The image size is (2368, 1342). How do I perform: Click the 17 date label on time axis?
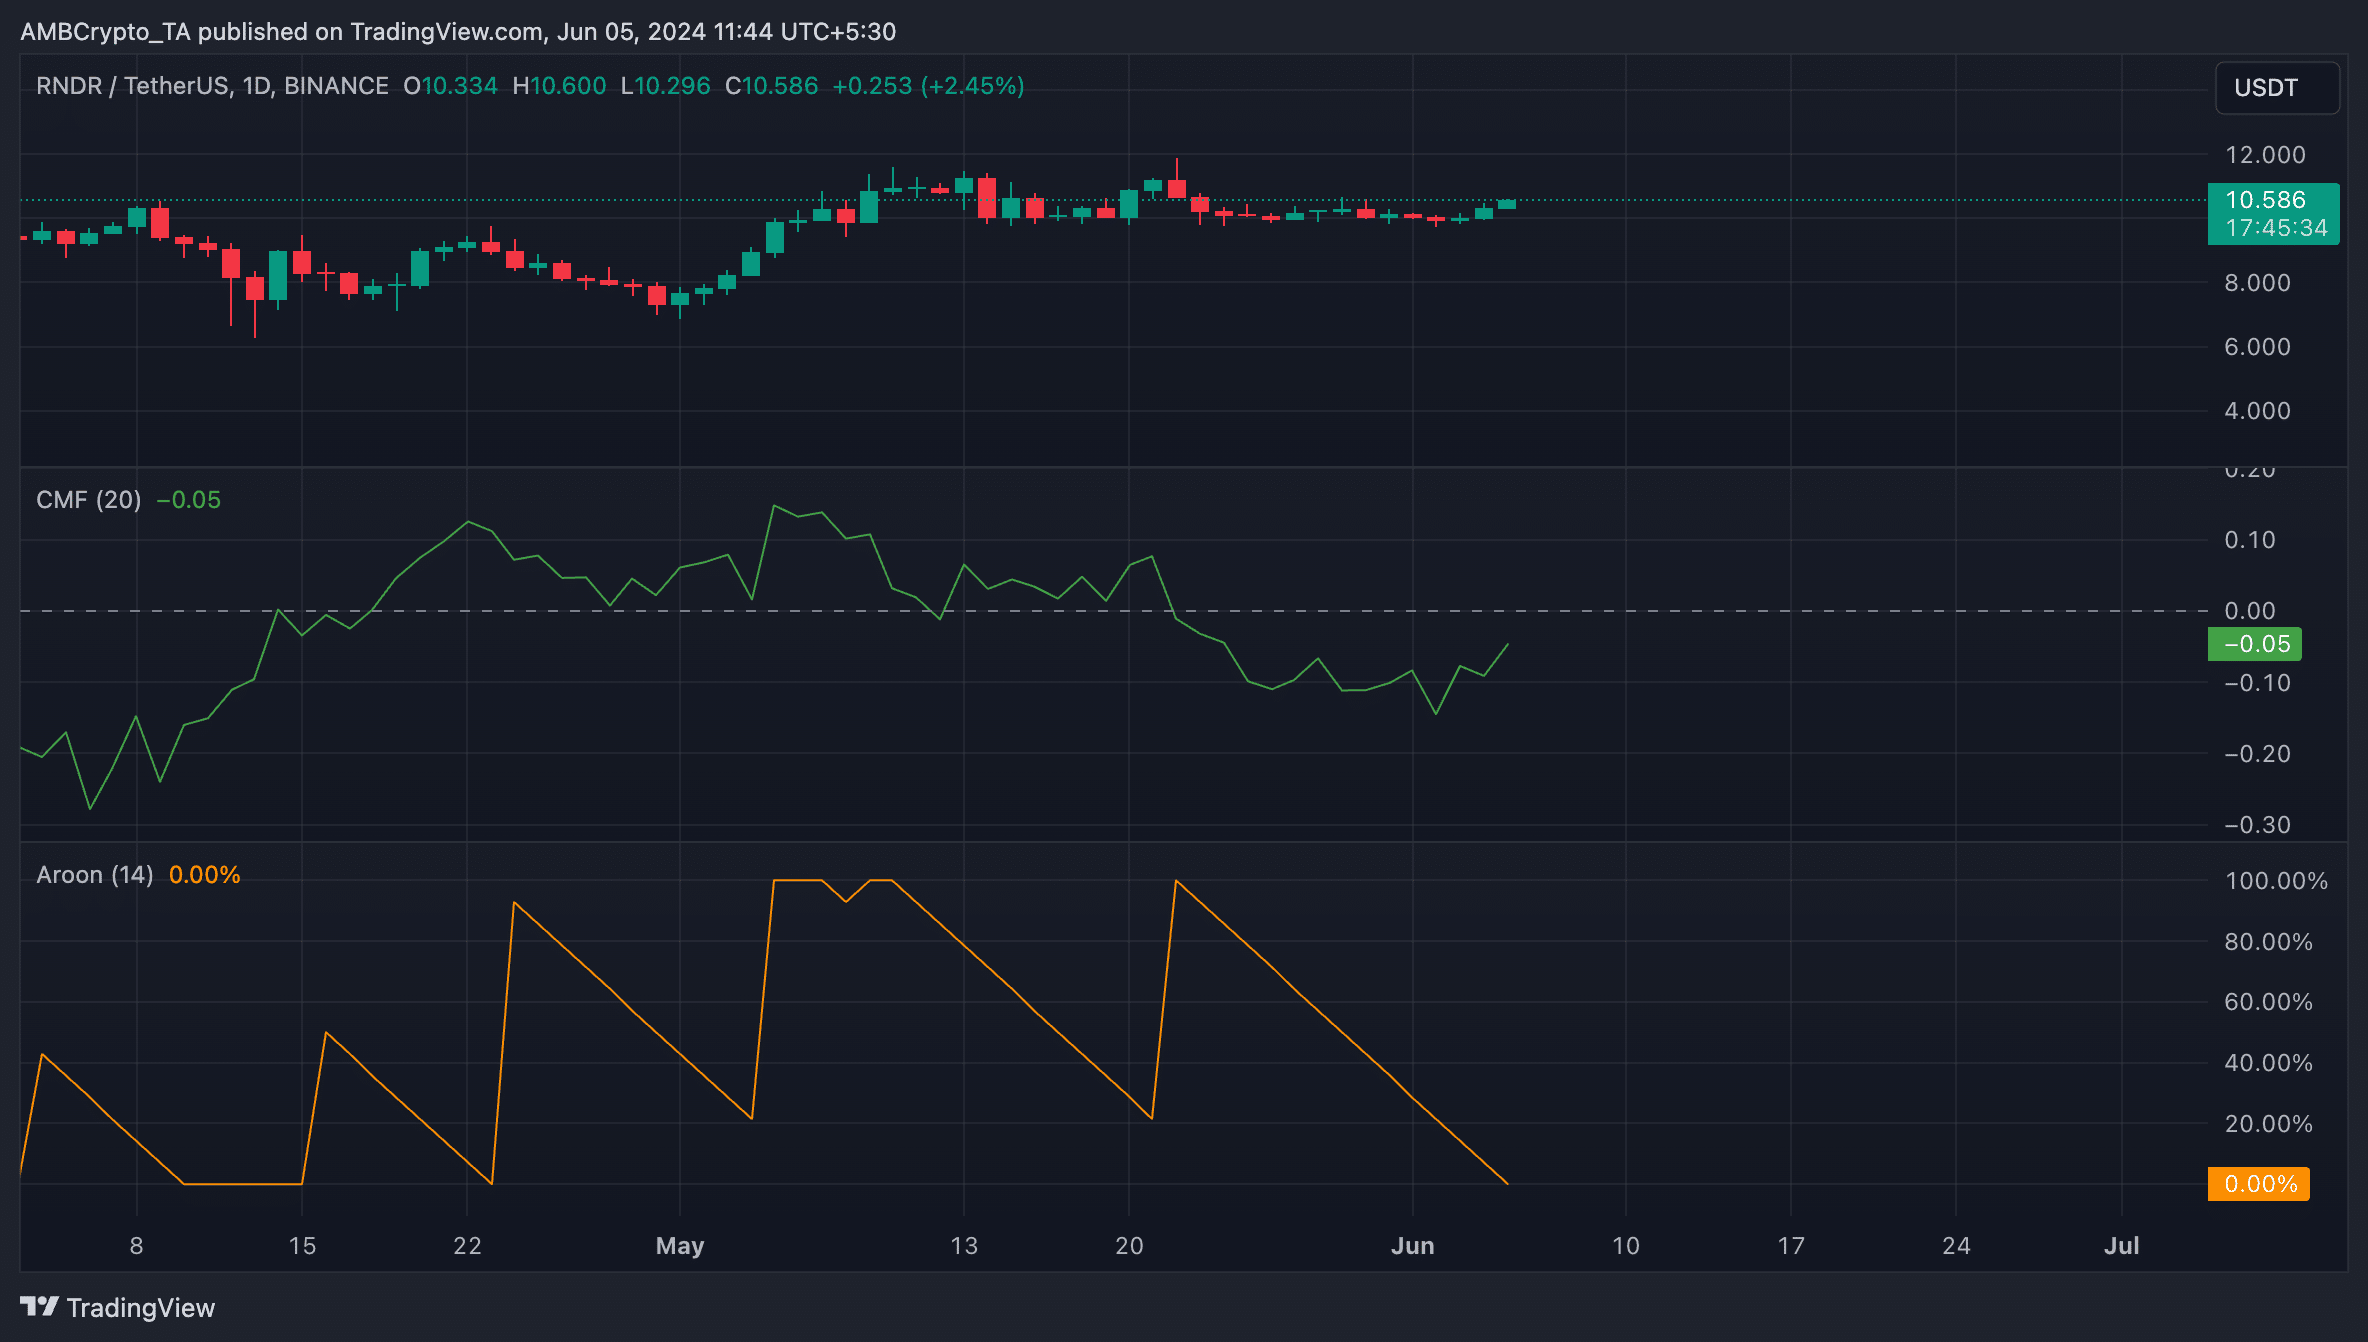(x=1791, y=1246)
